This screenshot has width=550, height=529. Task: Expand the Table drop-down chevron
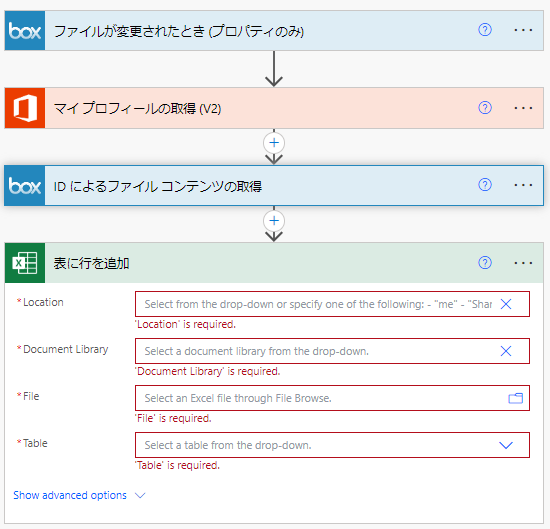coord(506,446)
